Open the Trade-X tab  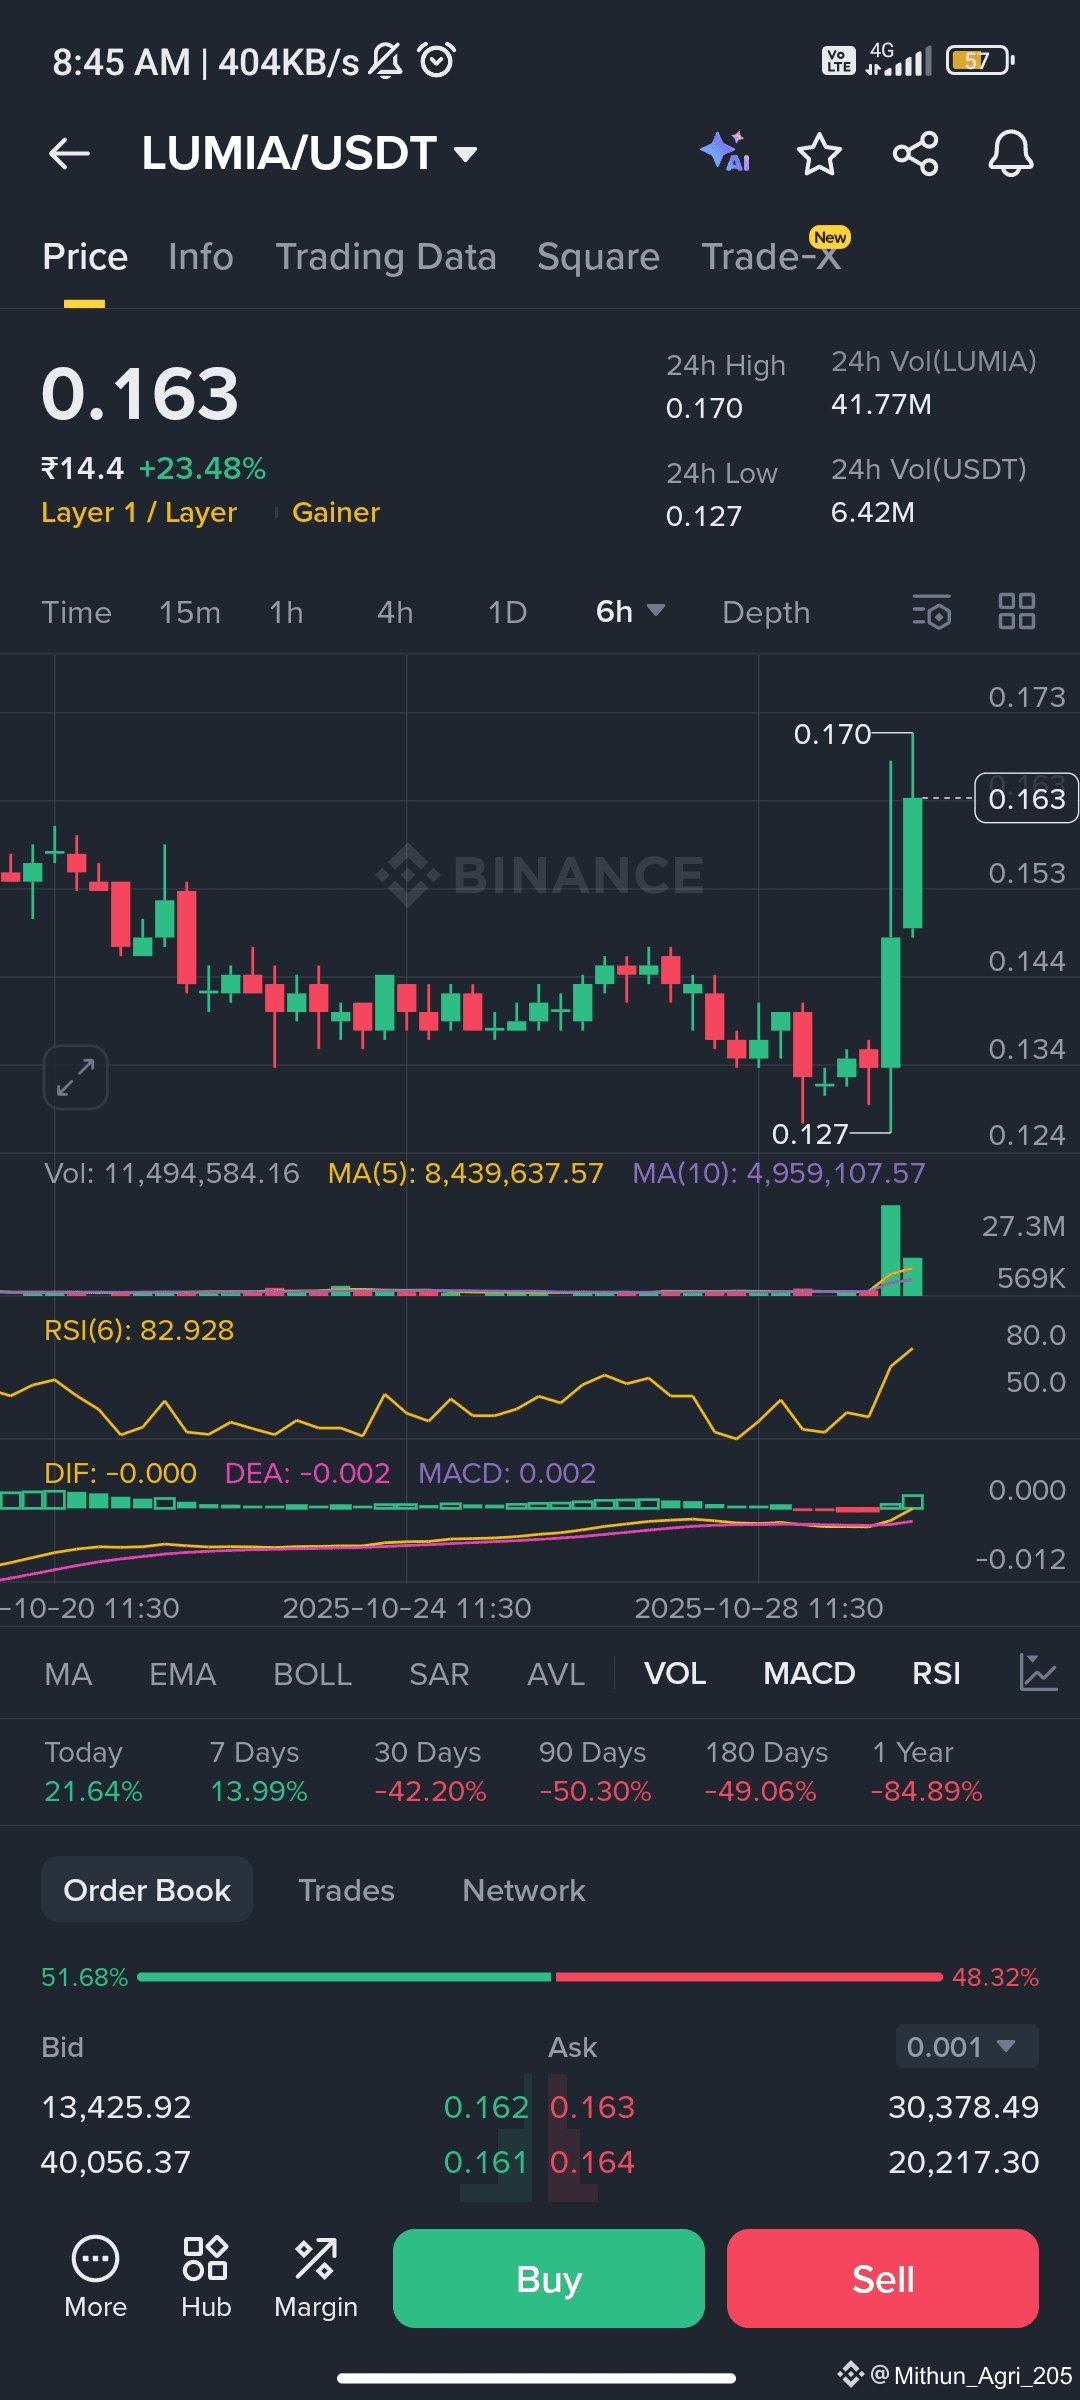pos(771,256)
